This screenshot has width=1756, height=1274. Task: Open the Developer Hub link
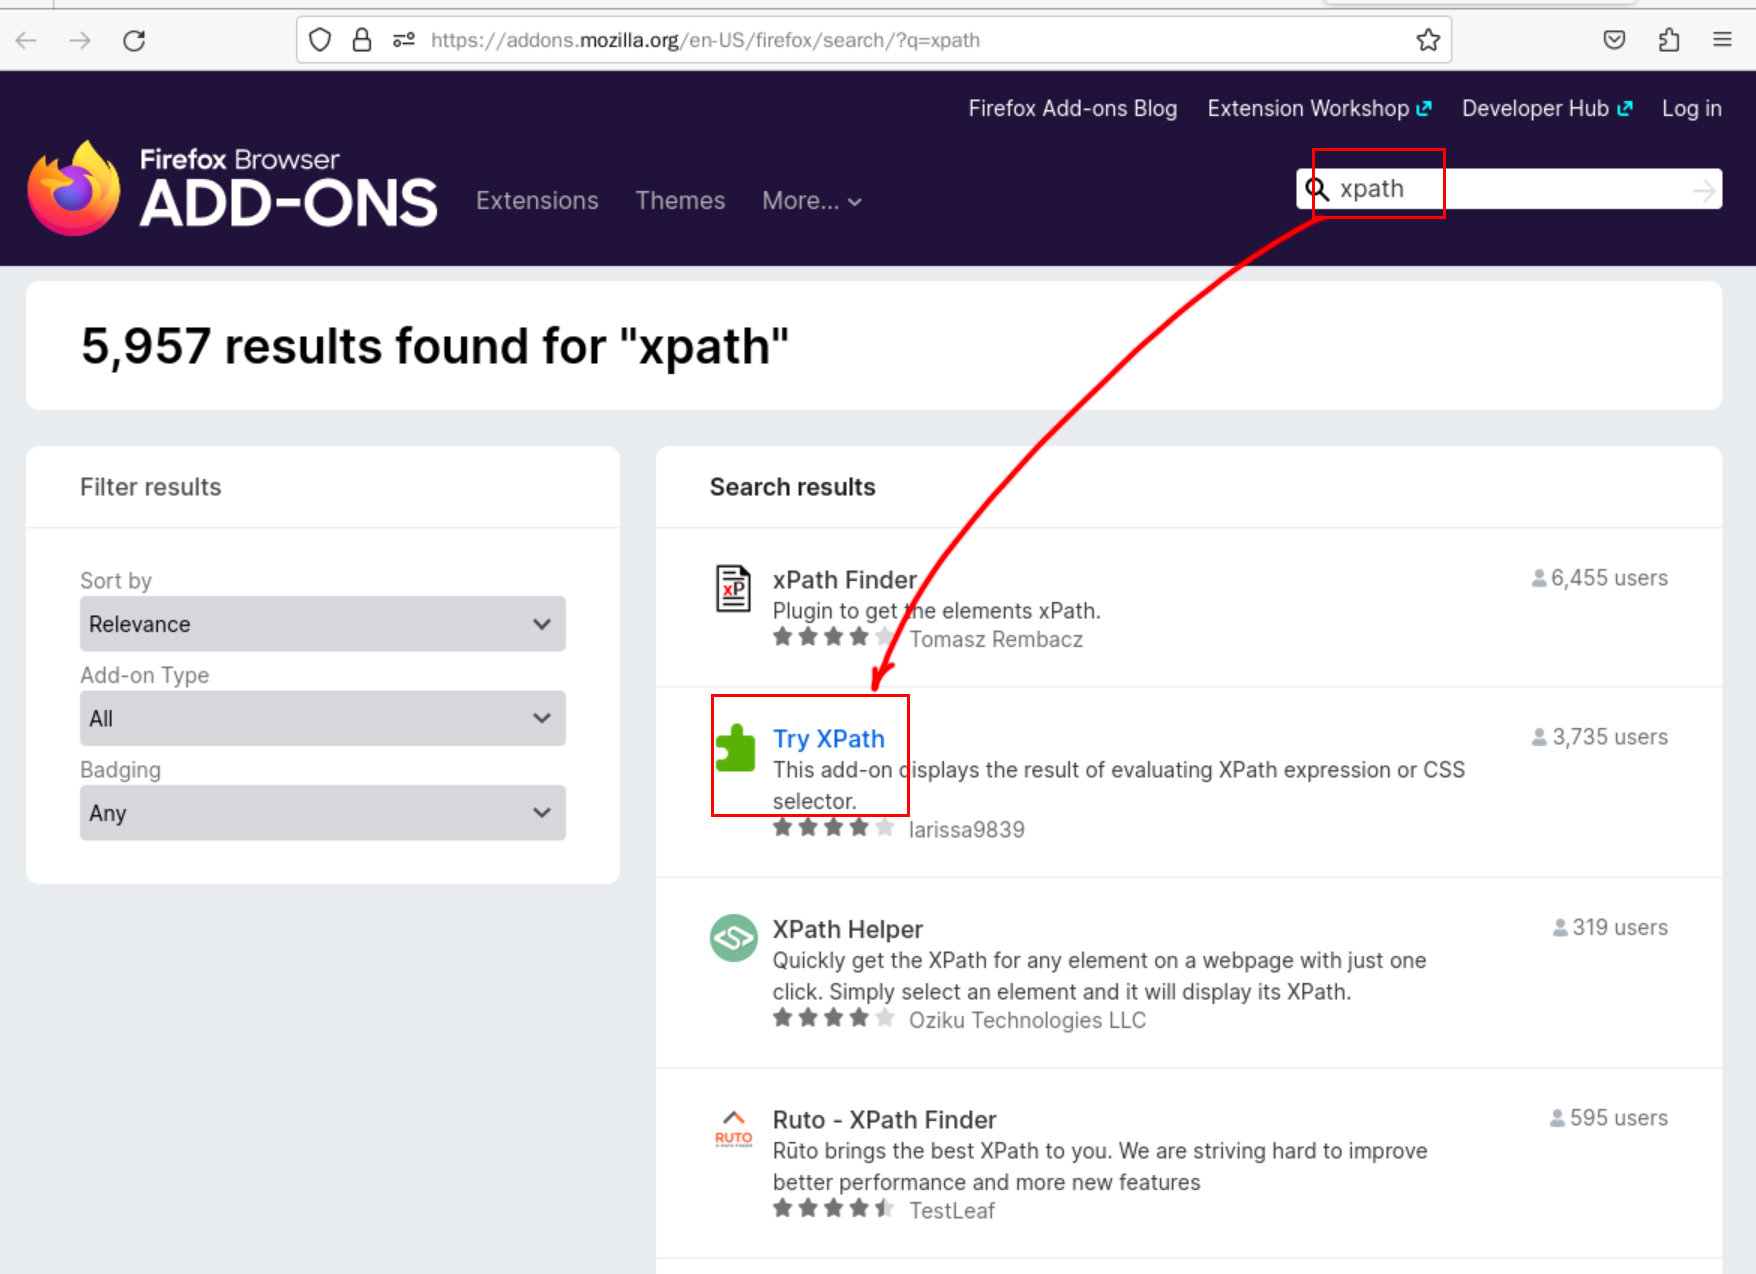1547,108
